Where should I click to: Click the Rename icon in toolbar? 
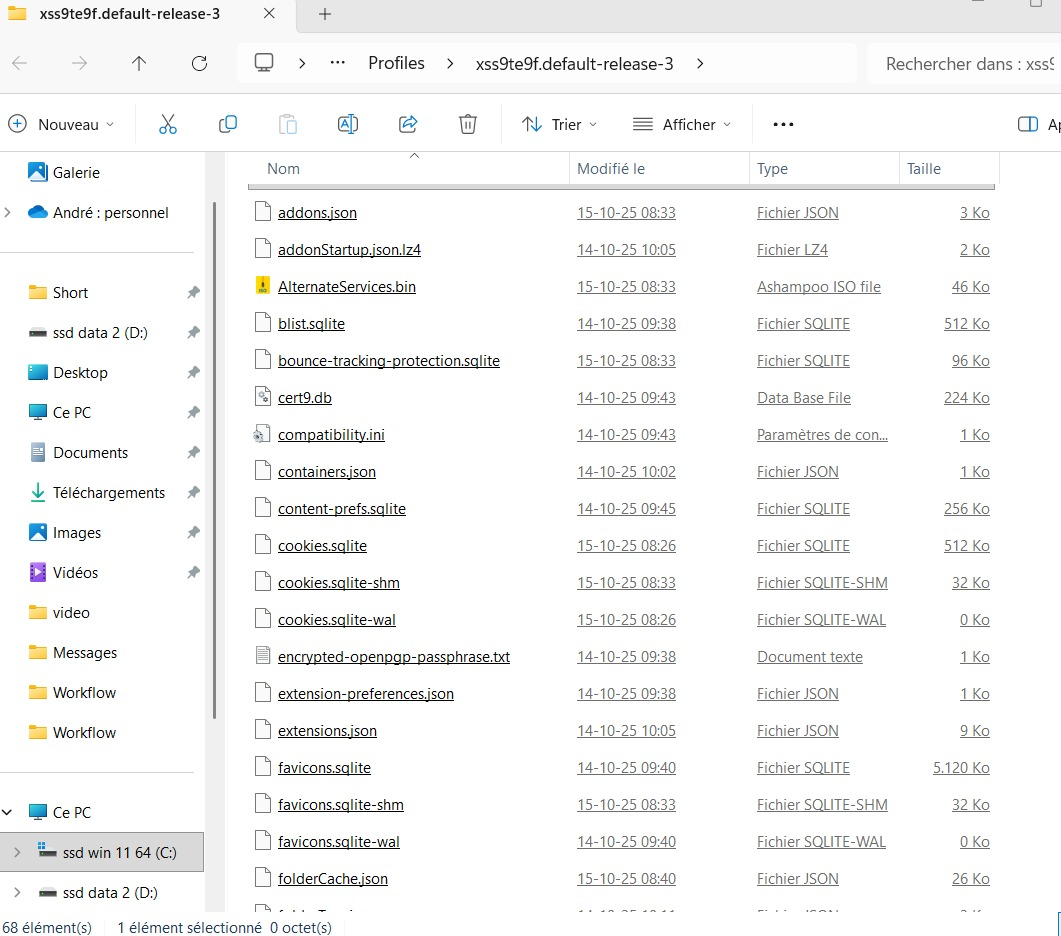(x=348, y=124)
